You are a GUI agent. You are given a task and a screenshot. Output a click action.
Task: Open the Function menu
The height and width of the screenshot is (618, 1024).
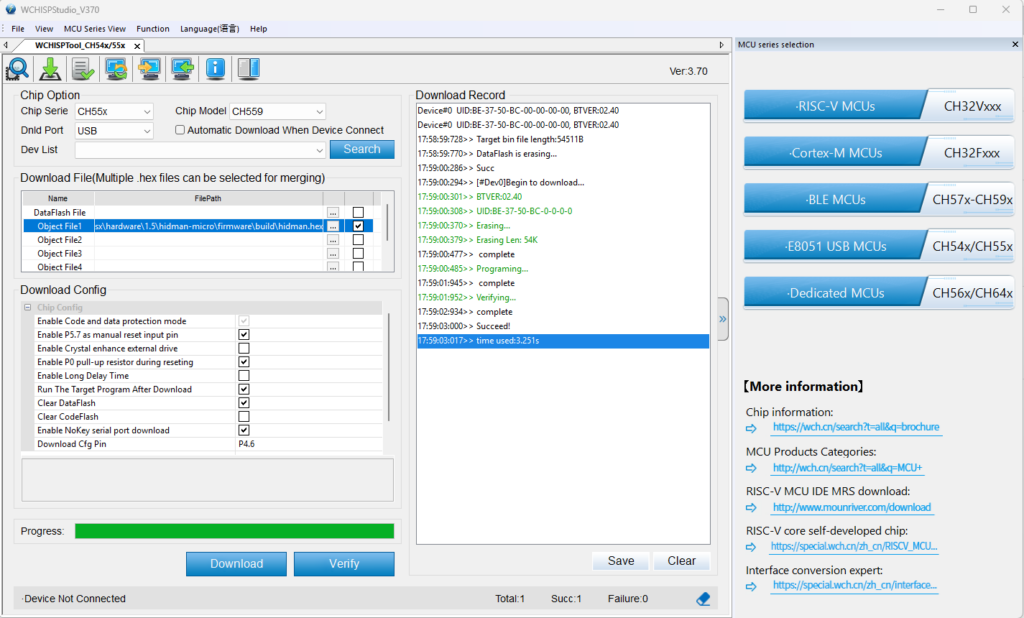coord(153,29)
